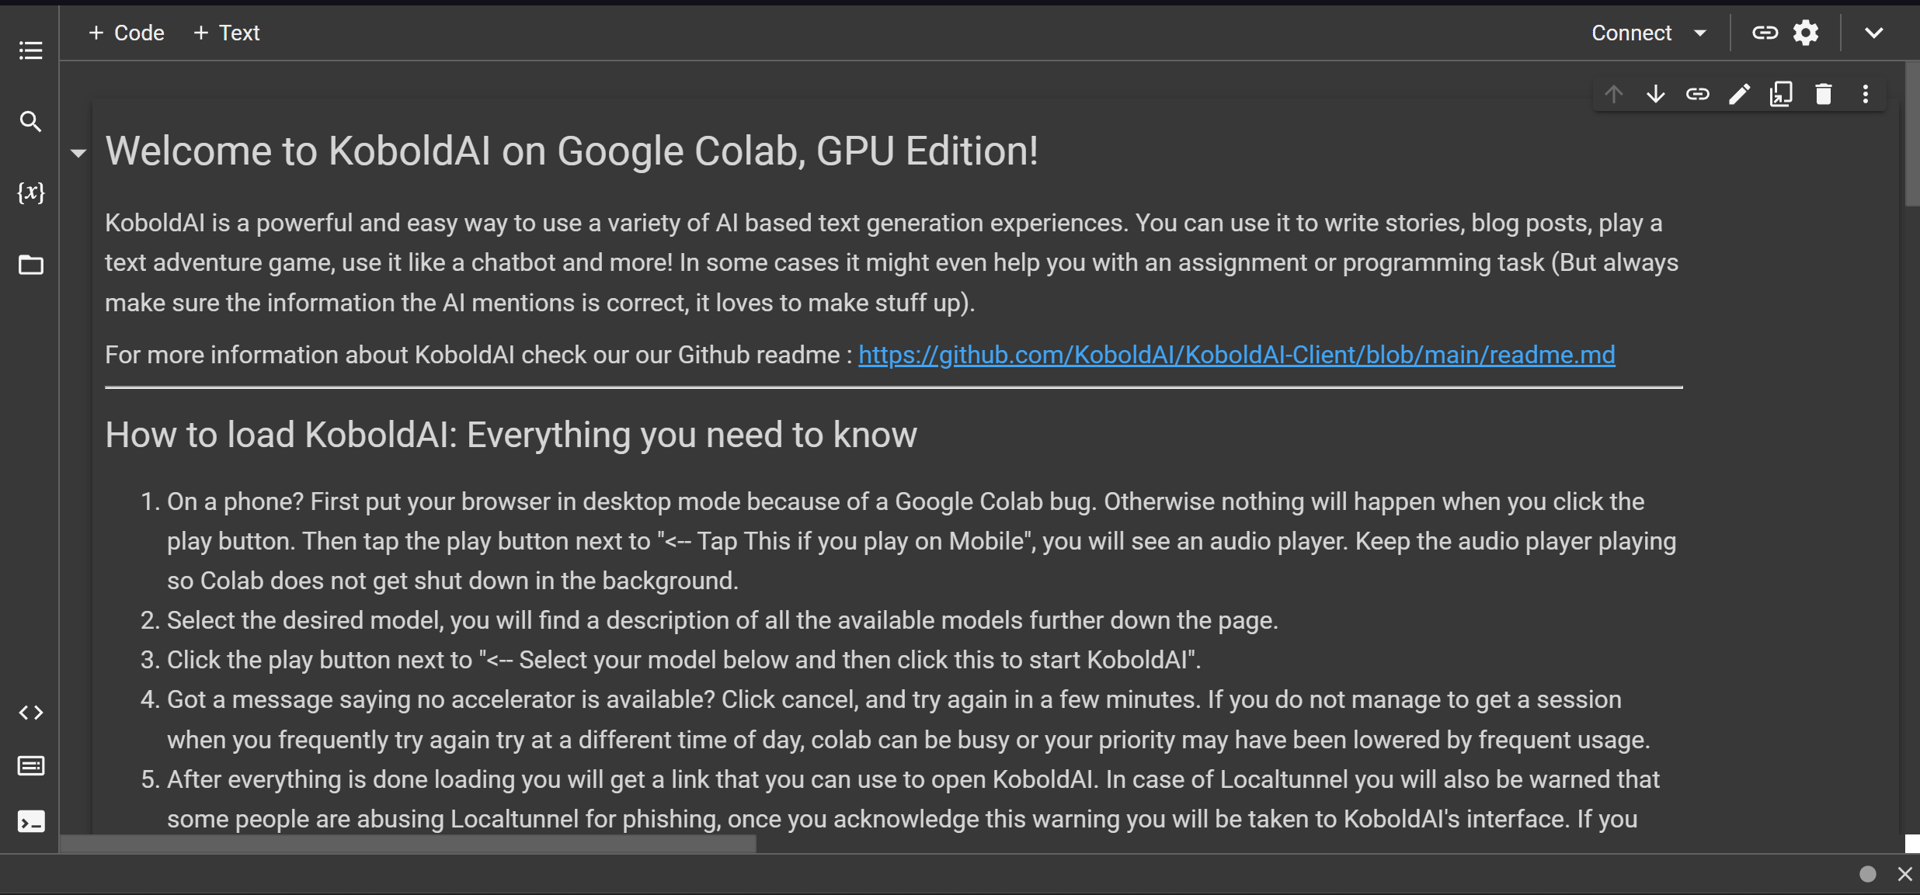The width and height of the screenshot is (1920, 895).
Task: Open the code snippets panel
Action: (x=30, y=713)
